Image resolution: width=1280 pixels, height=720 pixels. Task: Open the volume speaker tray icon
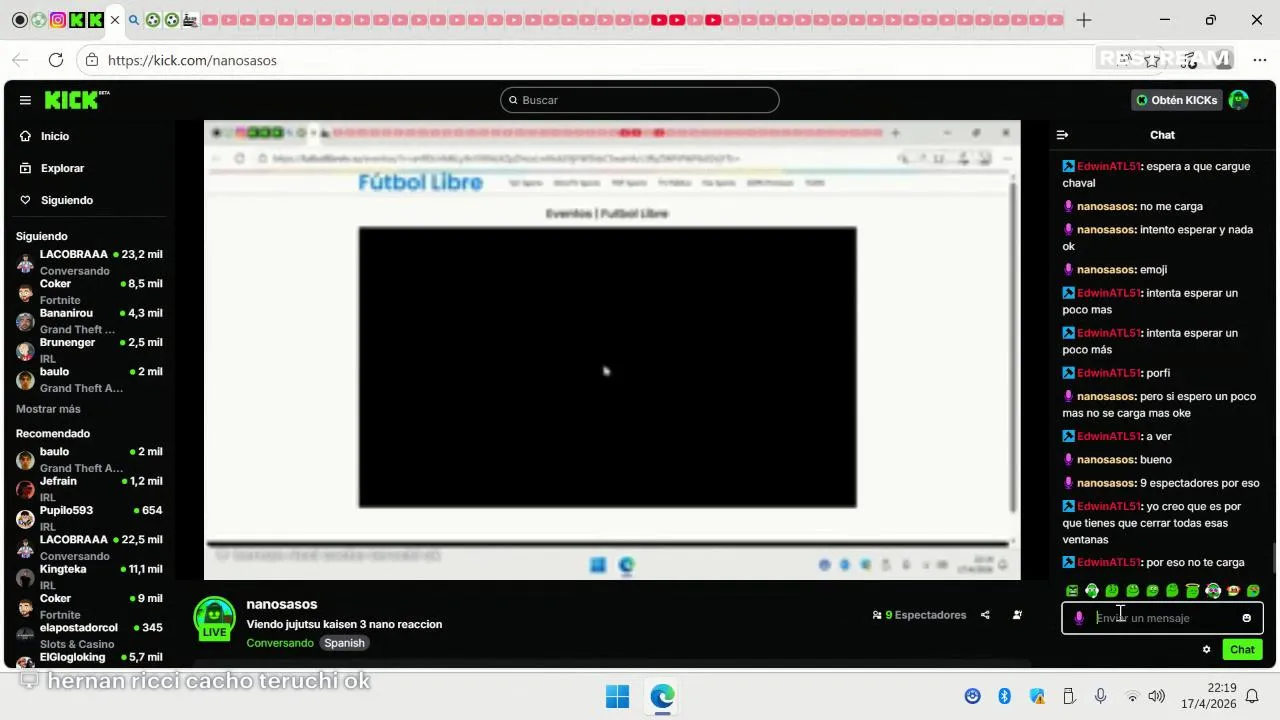point(1157,696)
